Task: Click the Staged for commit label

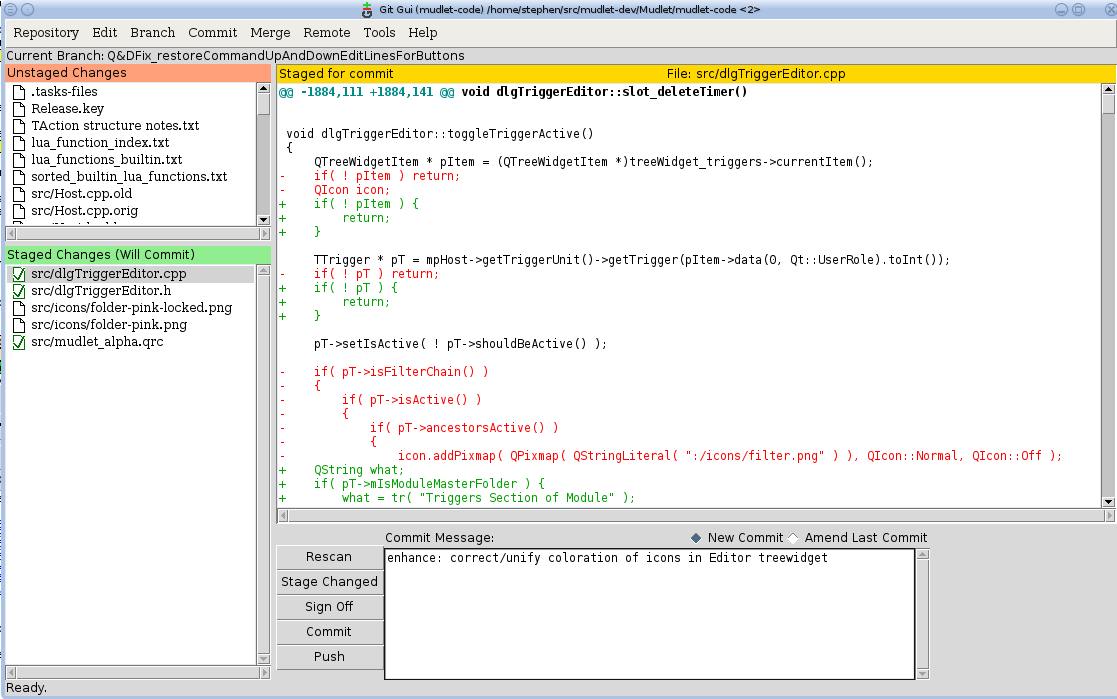Action: point(336,73)
